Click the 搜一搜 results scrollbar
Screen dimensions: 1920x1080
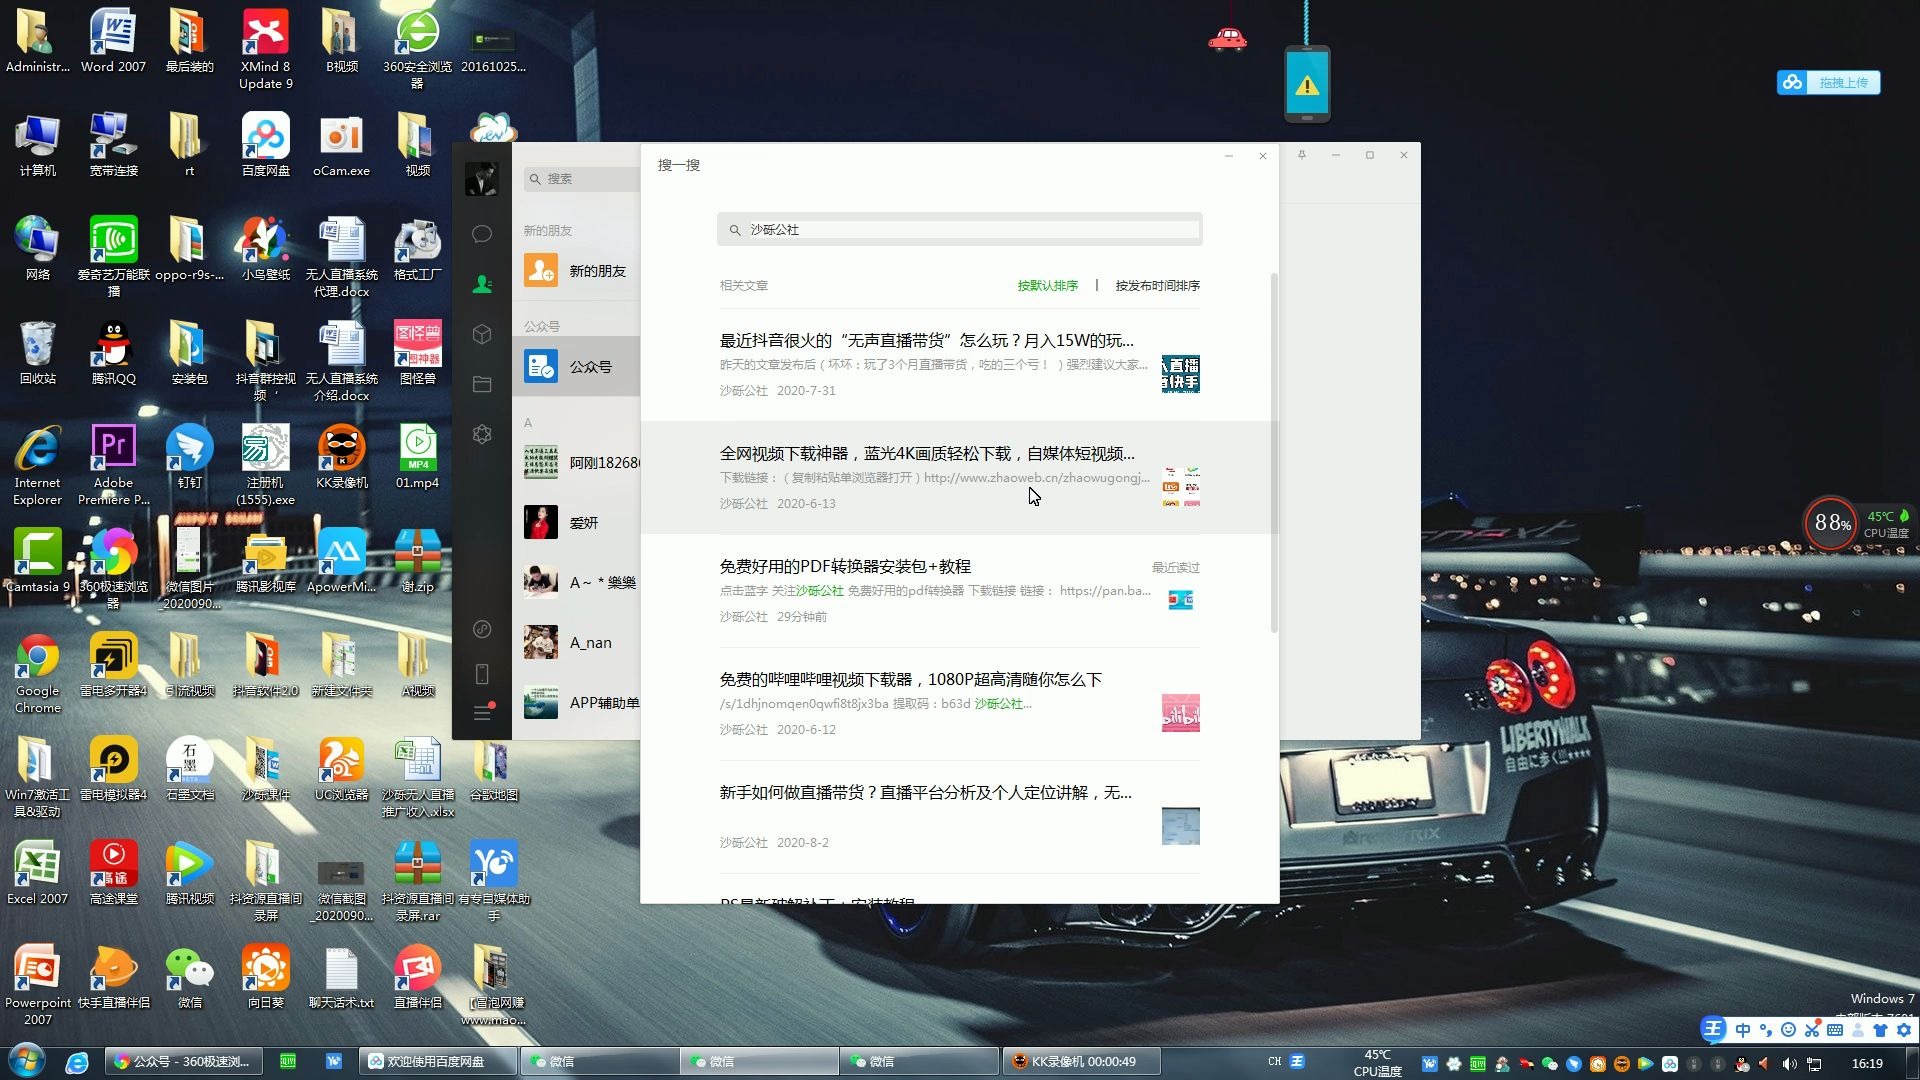click(x=1274, y=452)
